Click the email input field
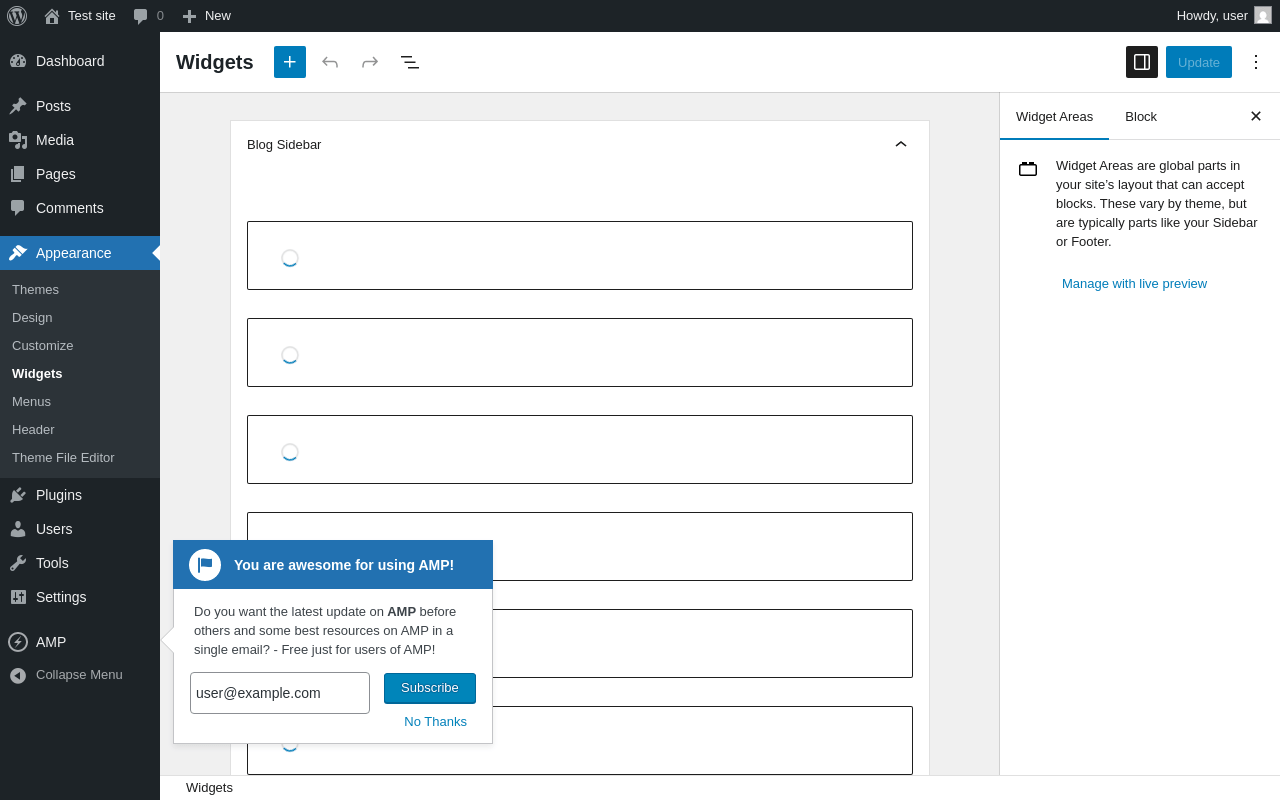Image resolution: width=1280 pixels, height=800 pixels. click(x=280, y=693)
